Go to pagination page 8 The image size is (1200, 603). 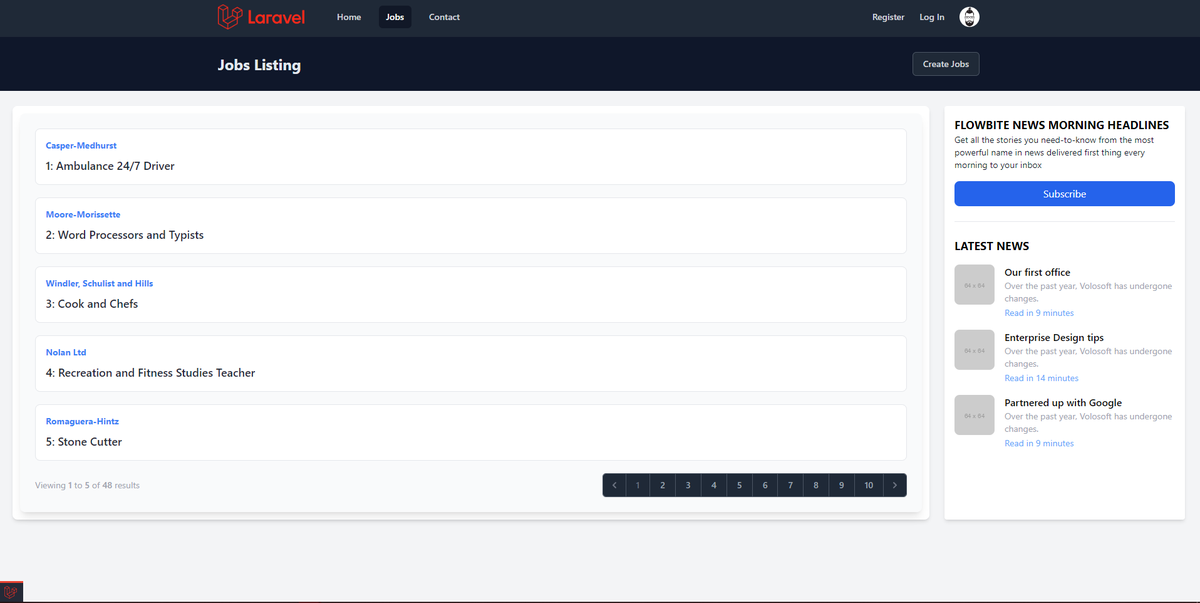816,485
